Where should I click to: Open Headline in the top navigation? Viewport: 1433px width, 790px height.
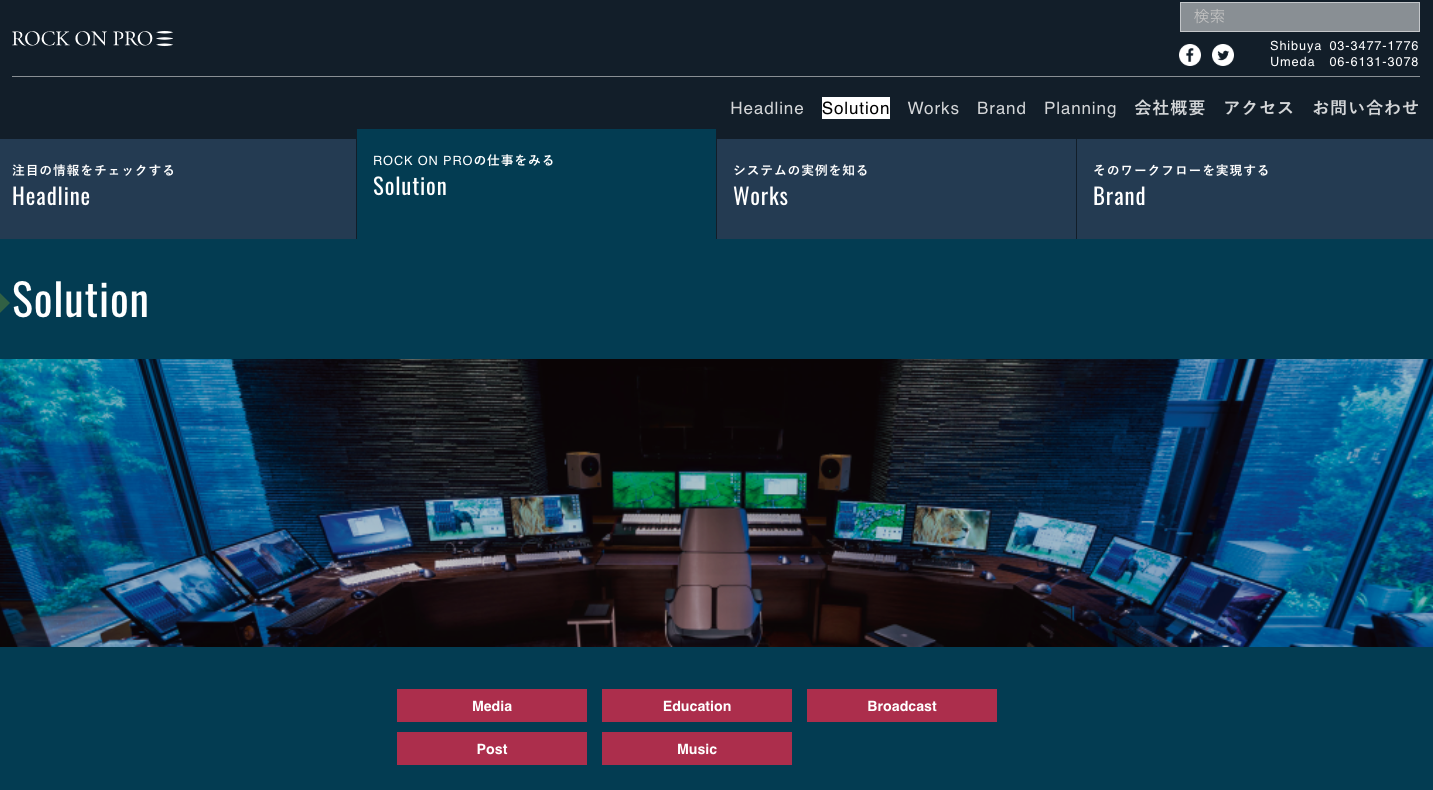[767, 108]
